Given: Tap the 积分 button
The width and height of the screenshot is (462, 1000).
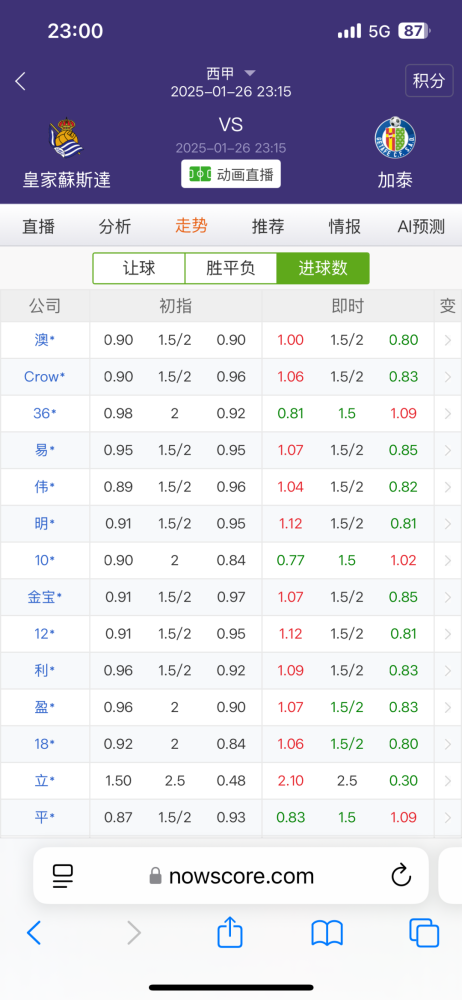Looking at the screenshot, I should (429, 81).
